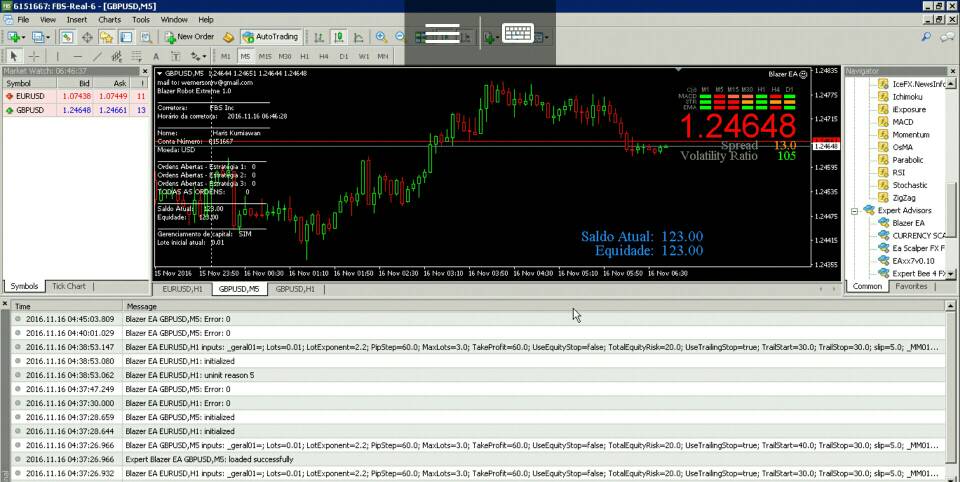Screen dimensions: 960x482
Task: Switch chart to candlesticks display
Action: coord(340,37)
